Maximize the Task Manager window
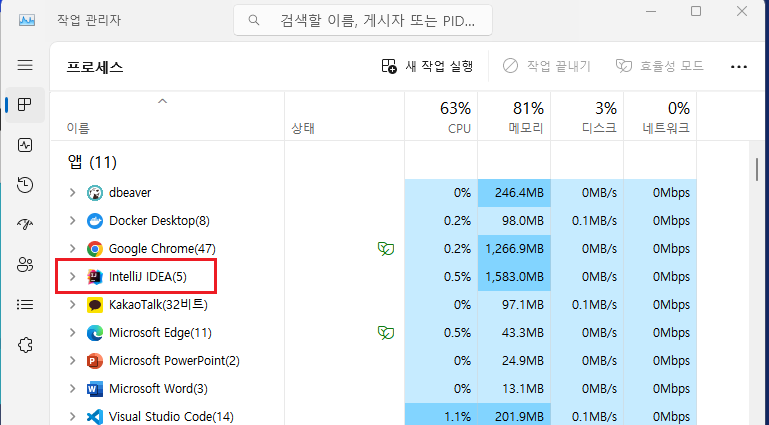 click(x=696, y=11)
